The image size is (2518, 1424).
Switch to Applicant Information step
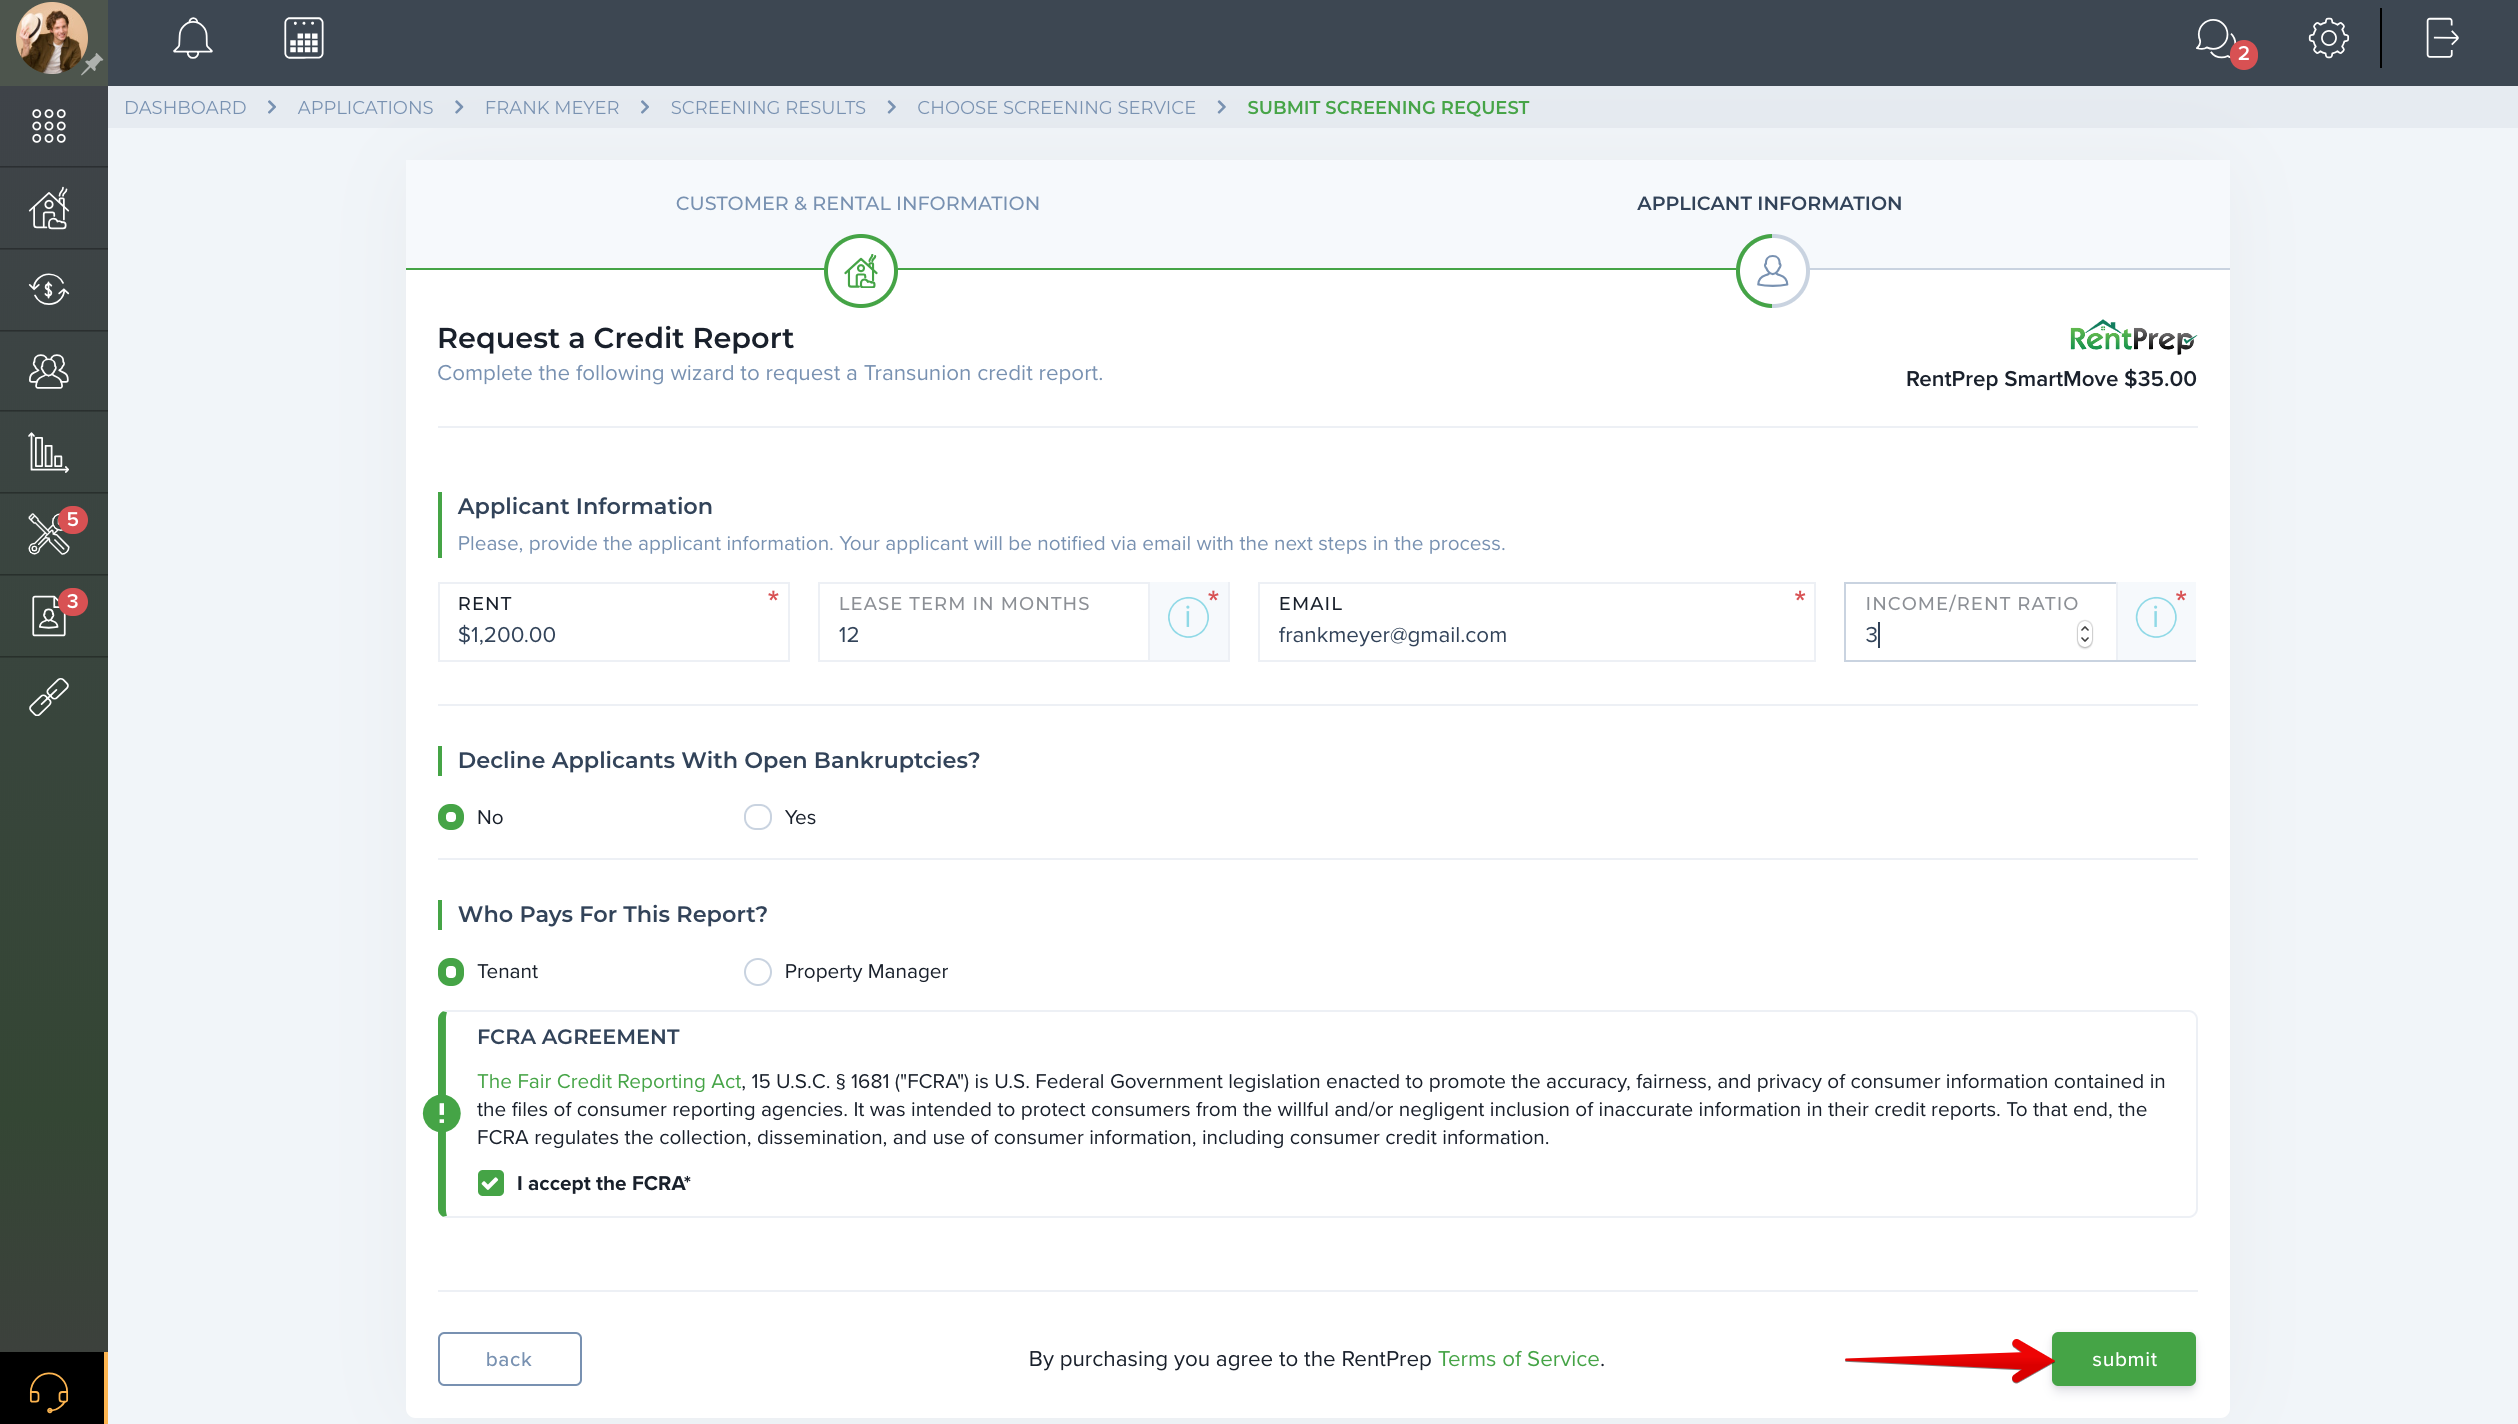[1769, 203]
